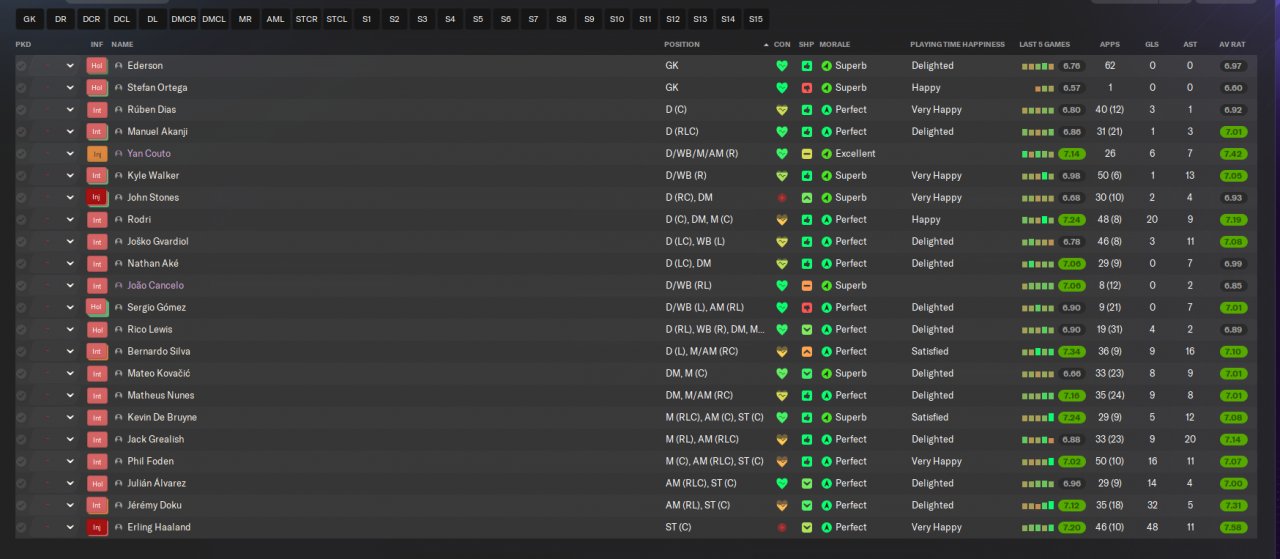Click John Stones' red Inj badge
The width and height of the screenshot is (1280, 559).
[97, 198]
